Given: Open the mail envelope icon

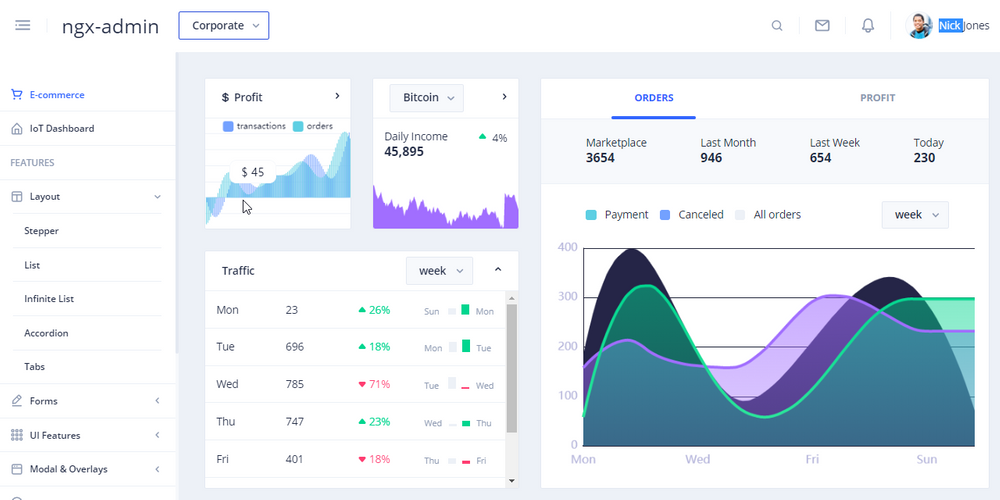Looking at the screenshot, I should 822,26.
